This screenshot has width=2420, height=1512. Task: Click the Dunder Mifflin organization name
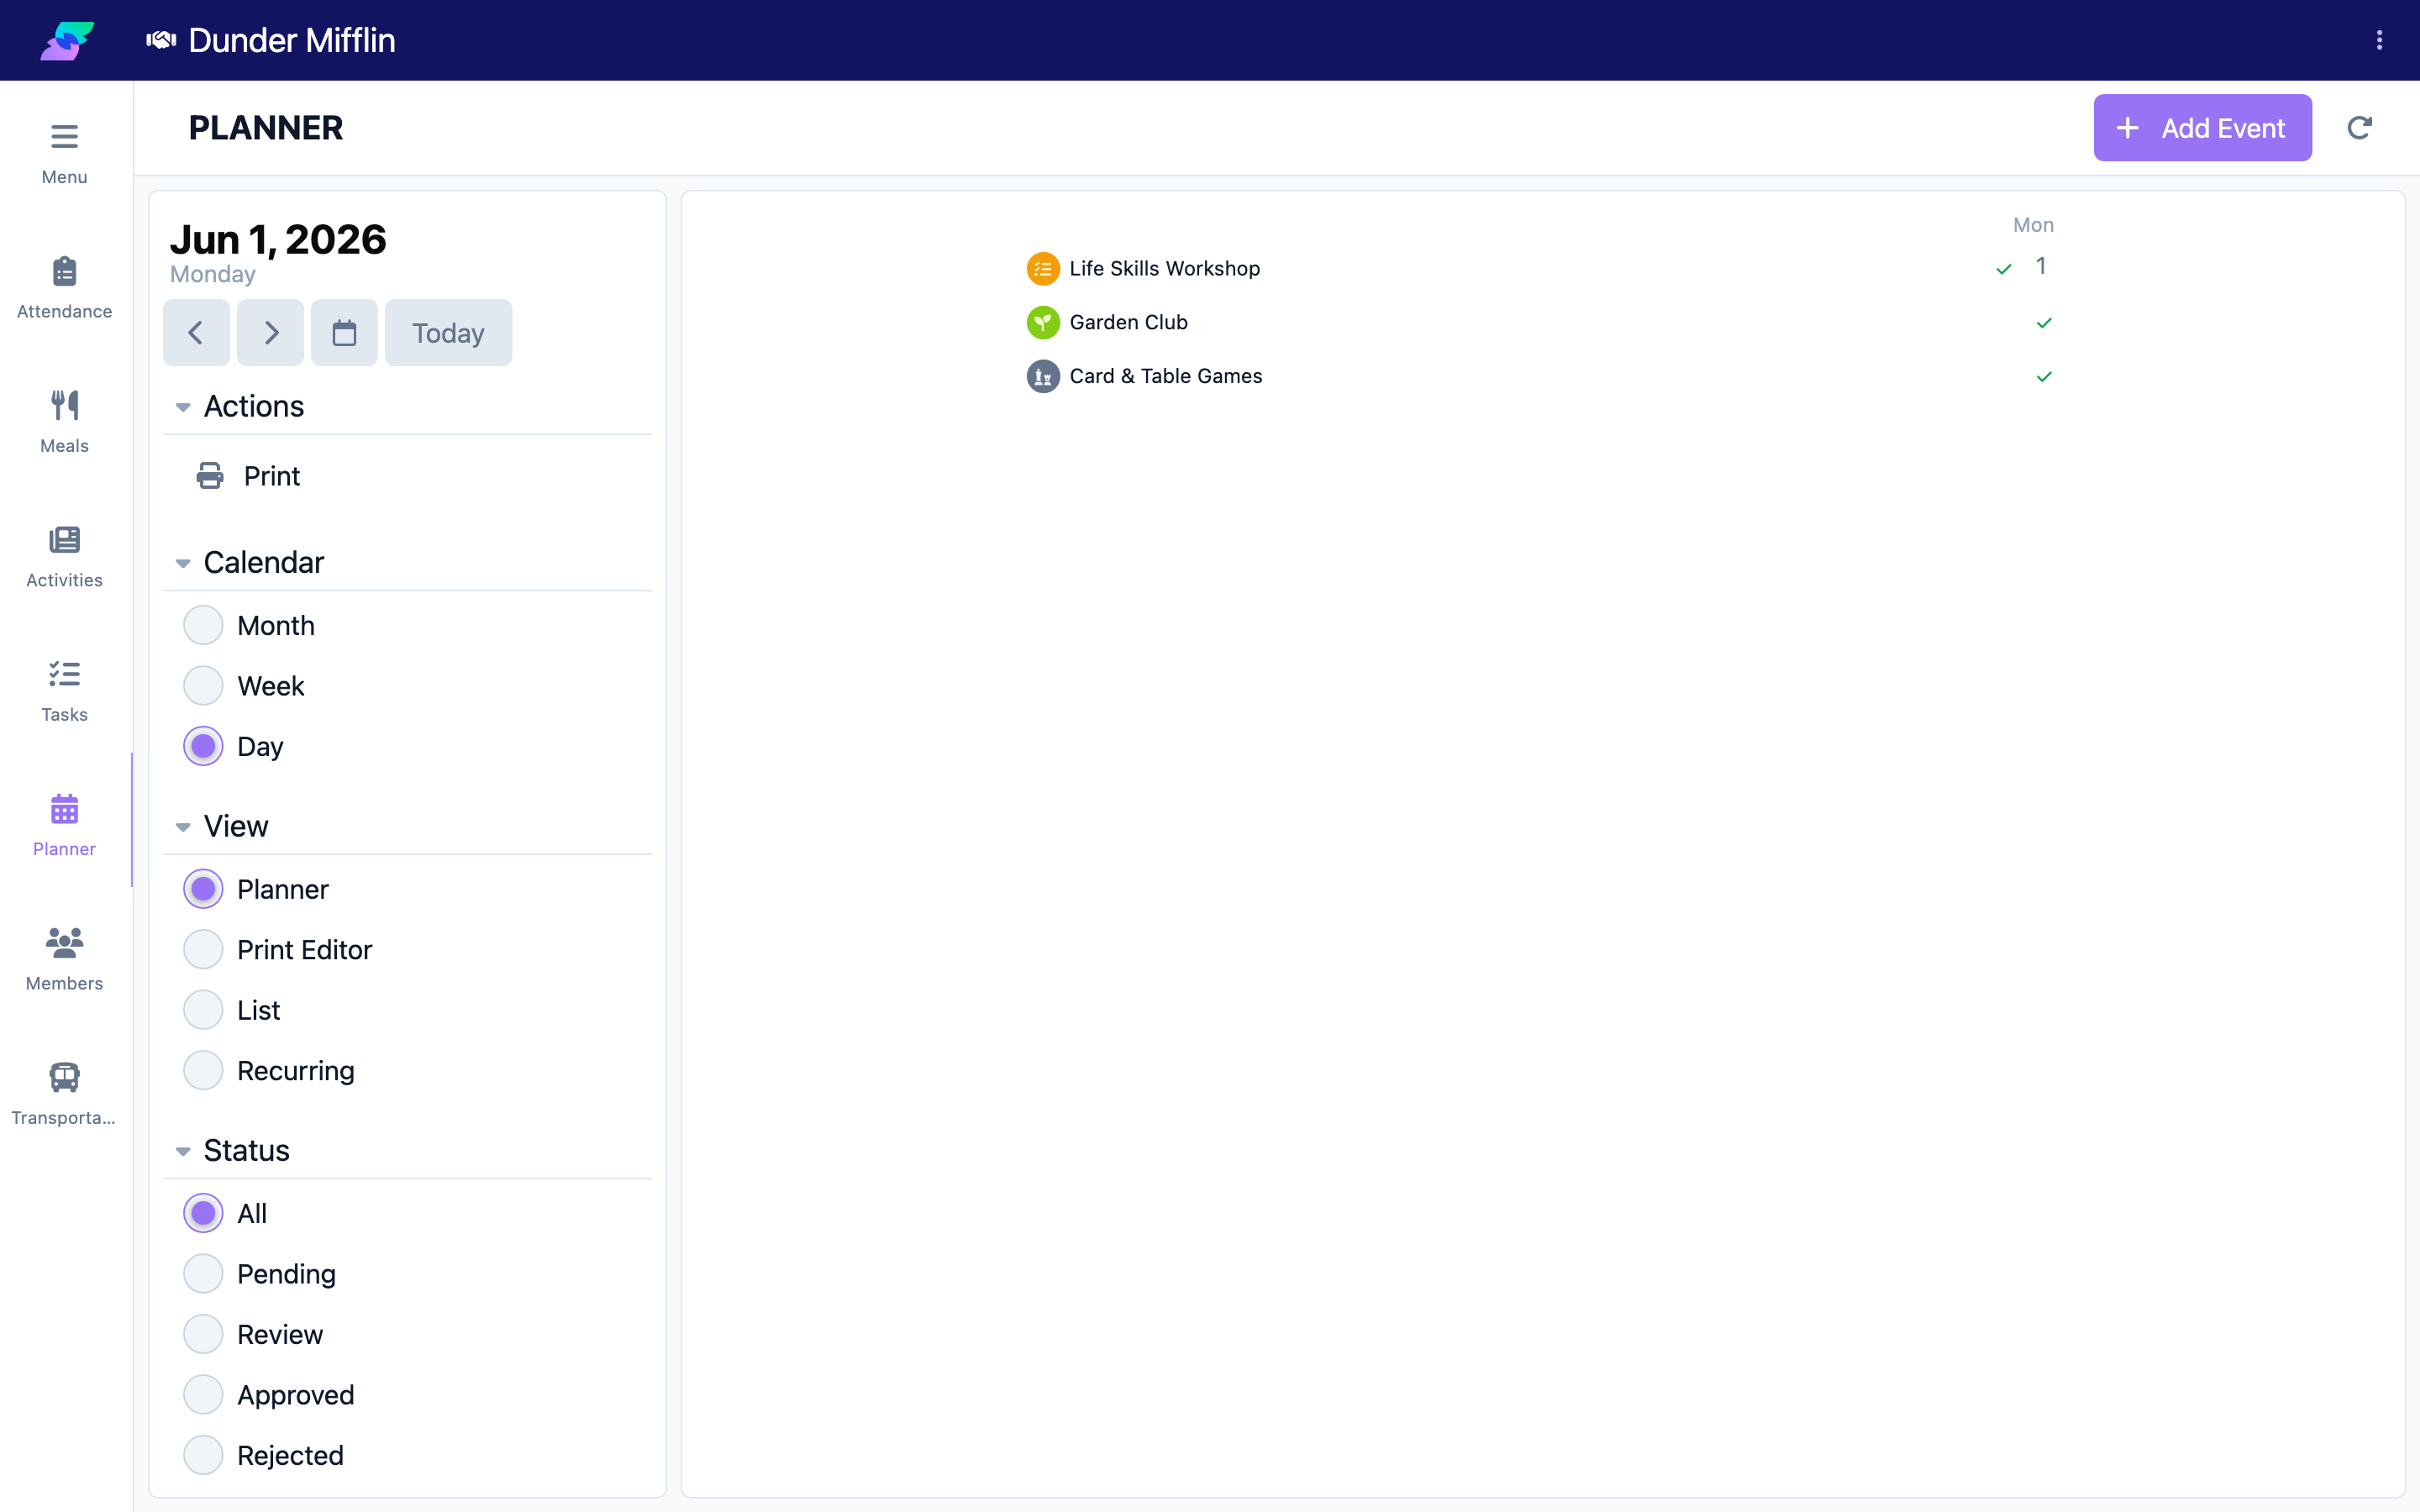(292, 40)
